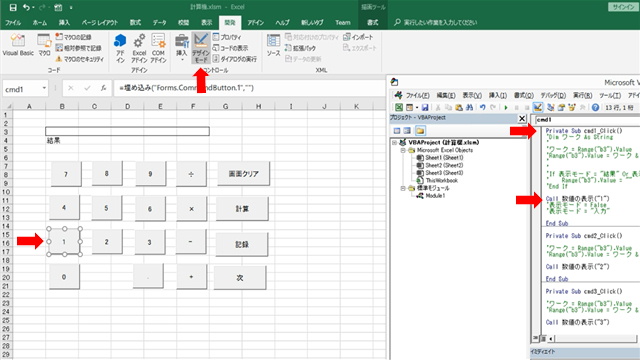Screen dimensions: 640x360
Task: Toggle 相対参照で記録 (relative reference recording)
Action: coord(78,48)
